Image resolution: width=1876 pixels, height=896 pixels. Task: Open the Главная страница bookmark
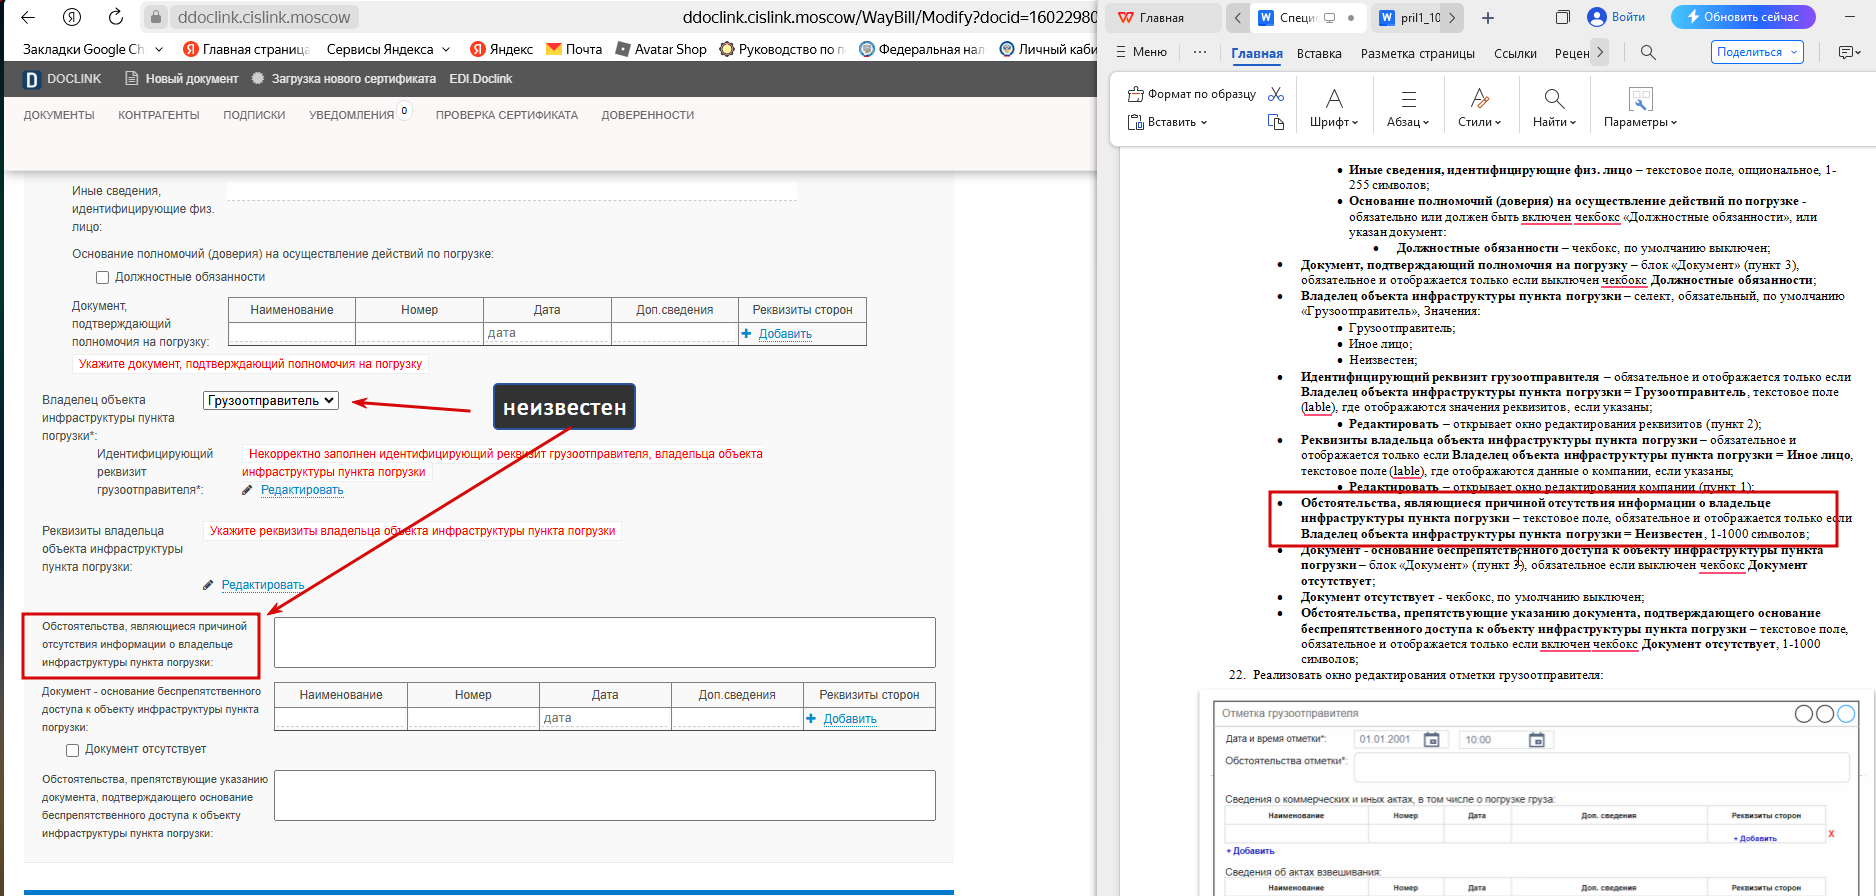[247, 49]
